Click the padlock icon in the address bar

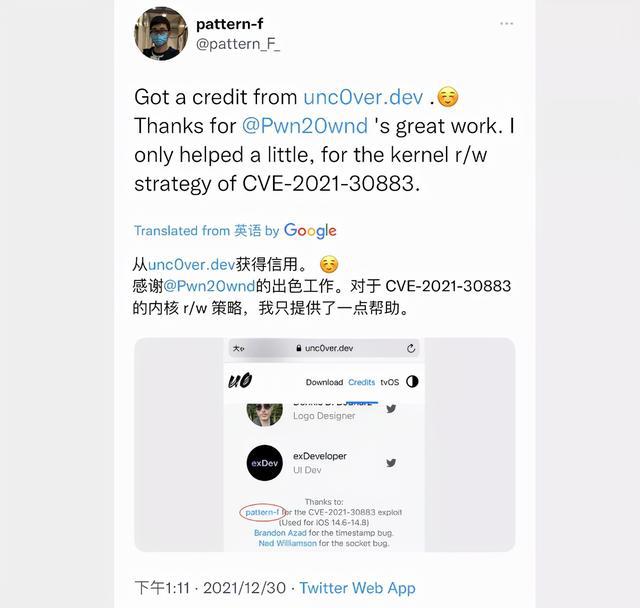pyautogui.click(x=299, y=348)
